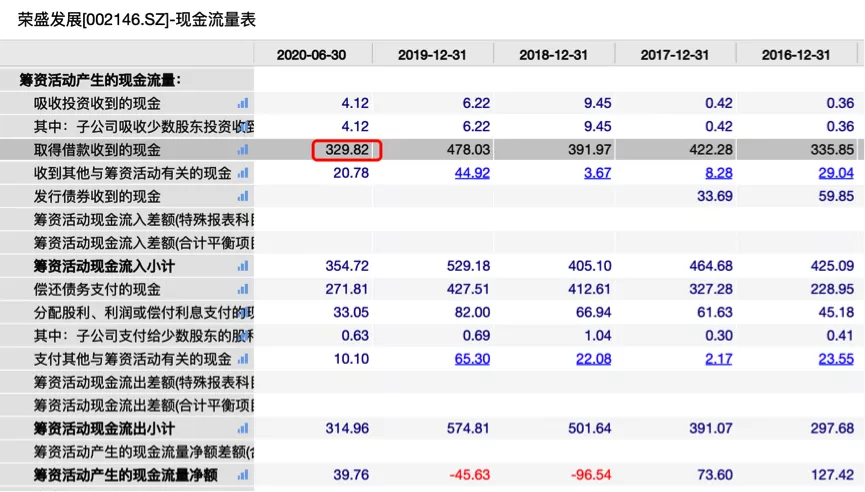Open chart icon for 筹资活动产生的现金流量净额 row

(243, 474)
